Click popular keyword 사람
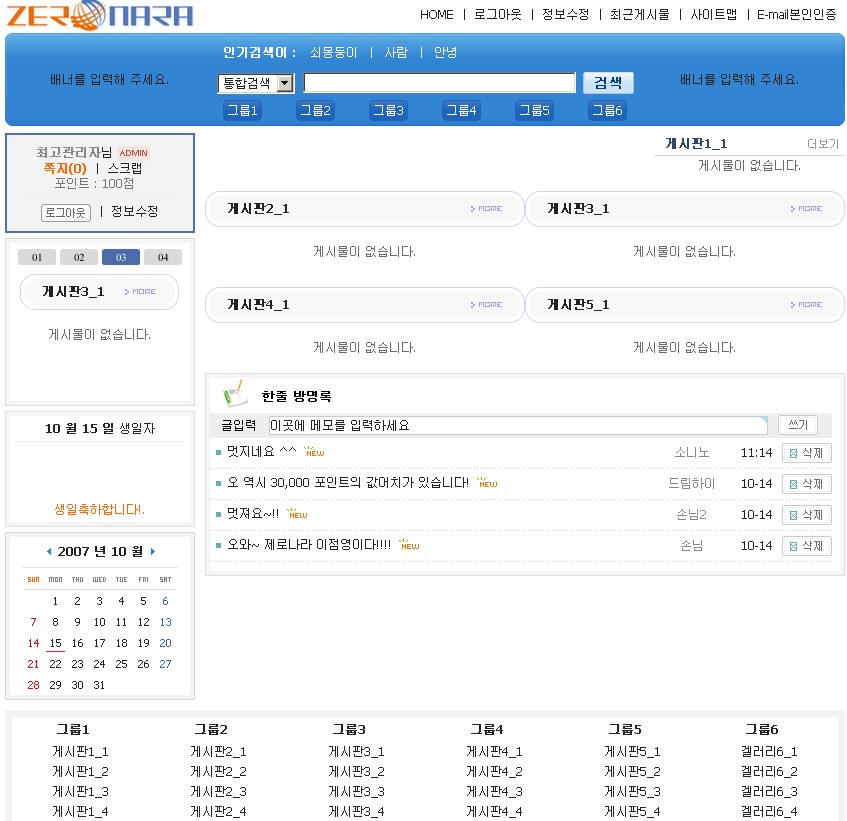Viewport: 847px width, 821px height. tap(396, 52)
